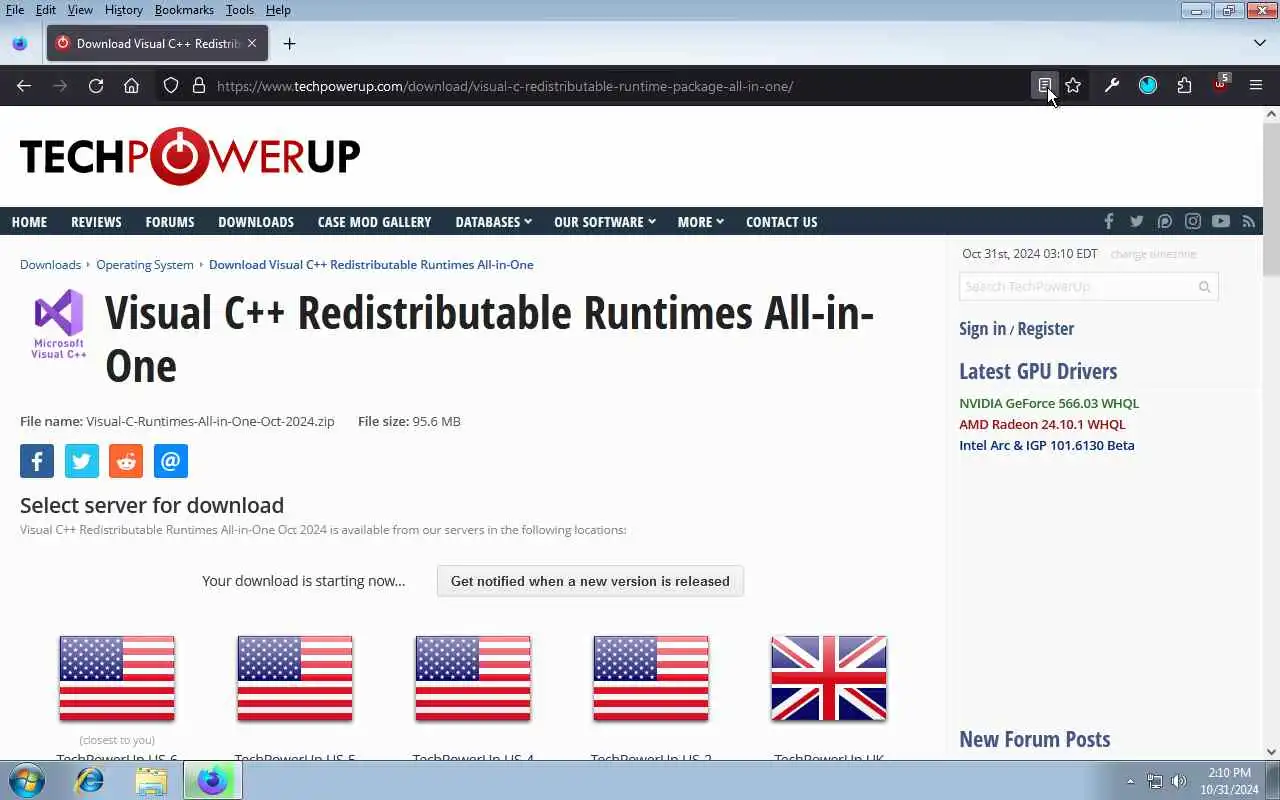Open the File menu
The height and width of the screenshot is (800, 1280).
point(15,10)
